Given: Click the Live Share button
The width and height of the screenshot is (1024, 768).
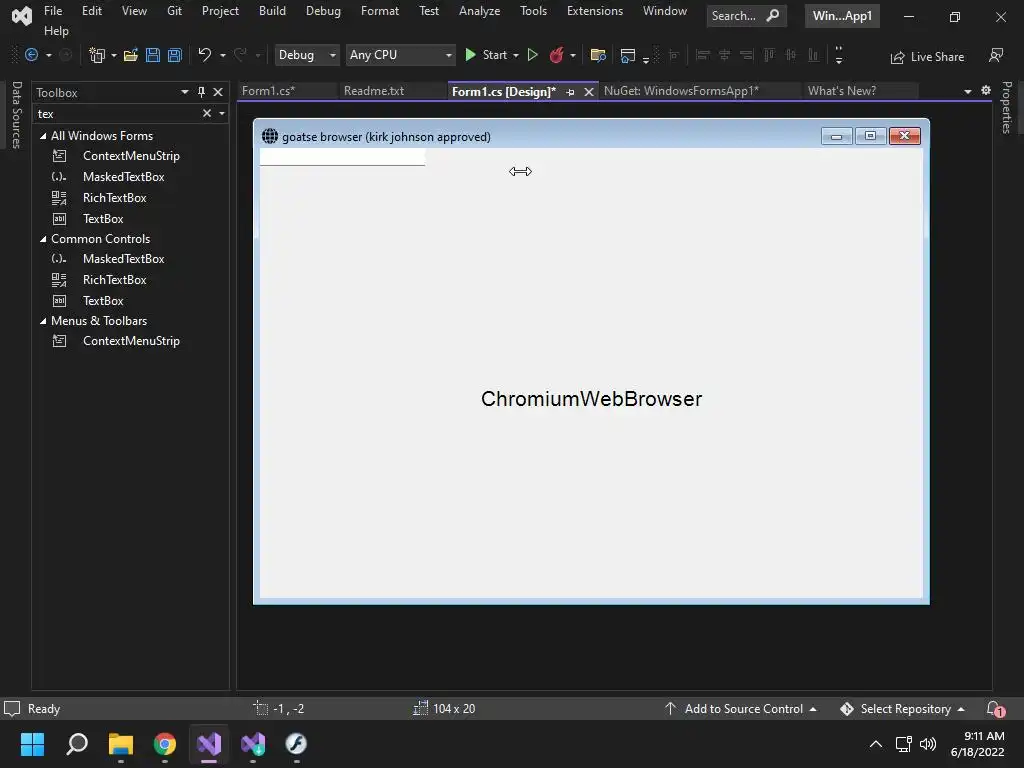Looking at the screenshot, I should point(927,57).
